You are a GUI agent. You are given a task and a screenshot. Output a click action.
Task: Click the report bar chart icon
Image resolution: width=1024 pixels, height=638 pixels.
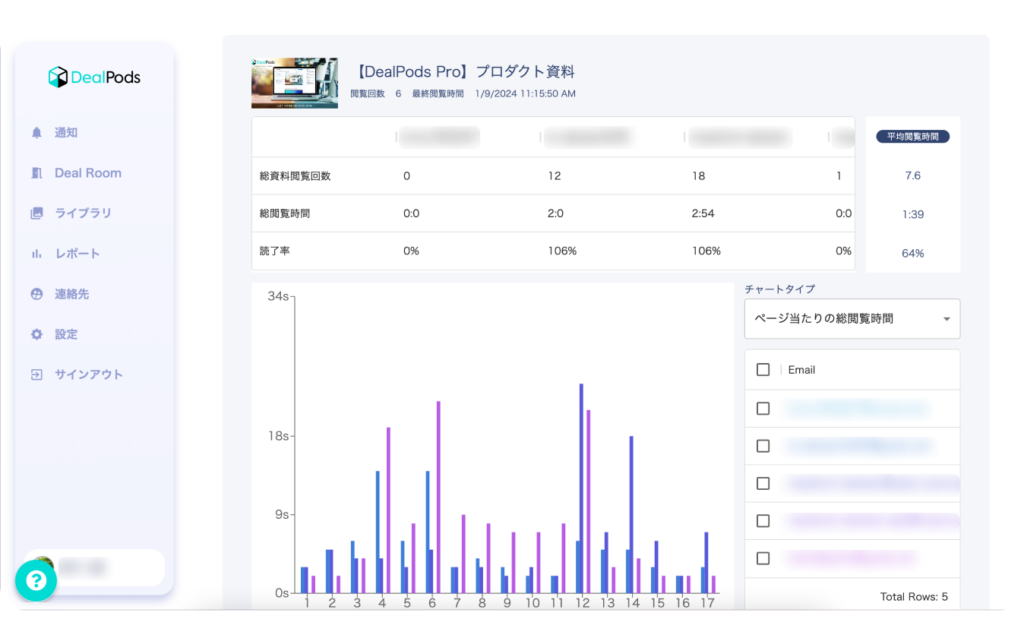(x=37, y=254)
